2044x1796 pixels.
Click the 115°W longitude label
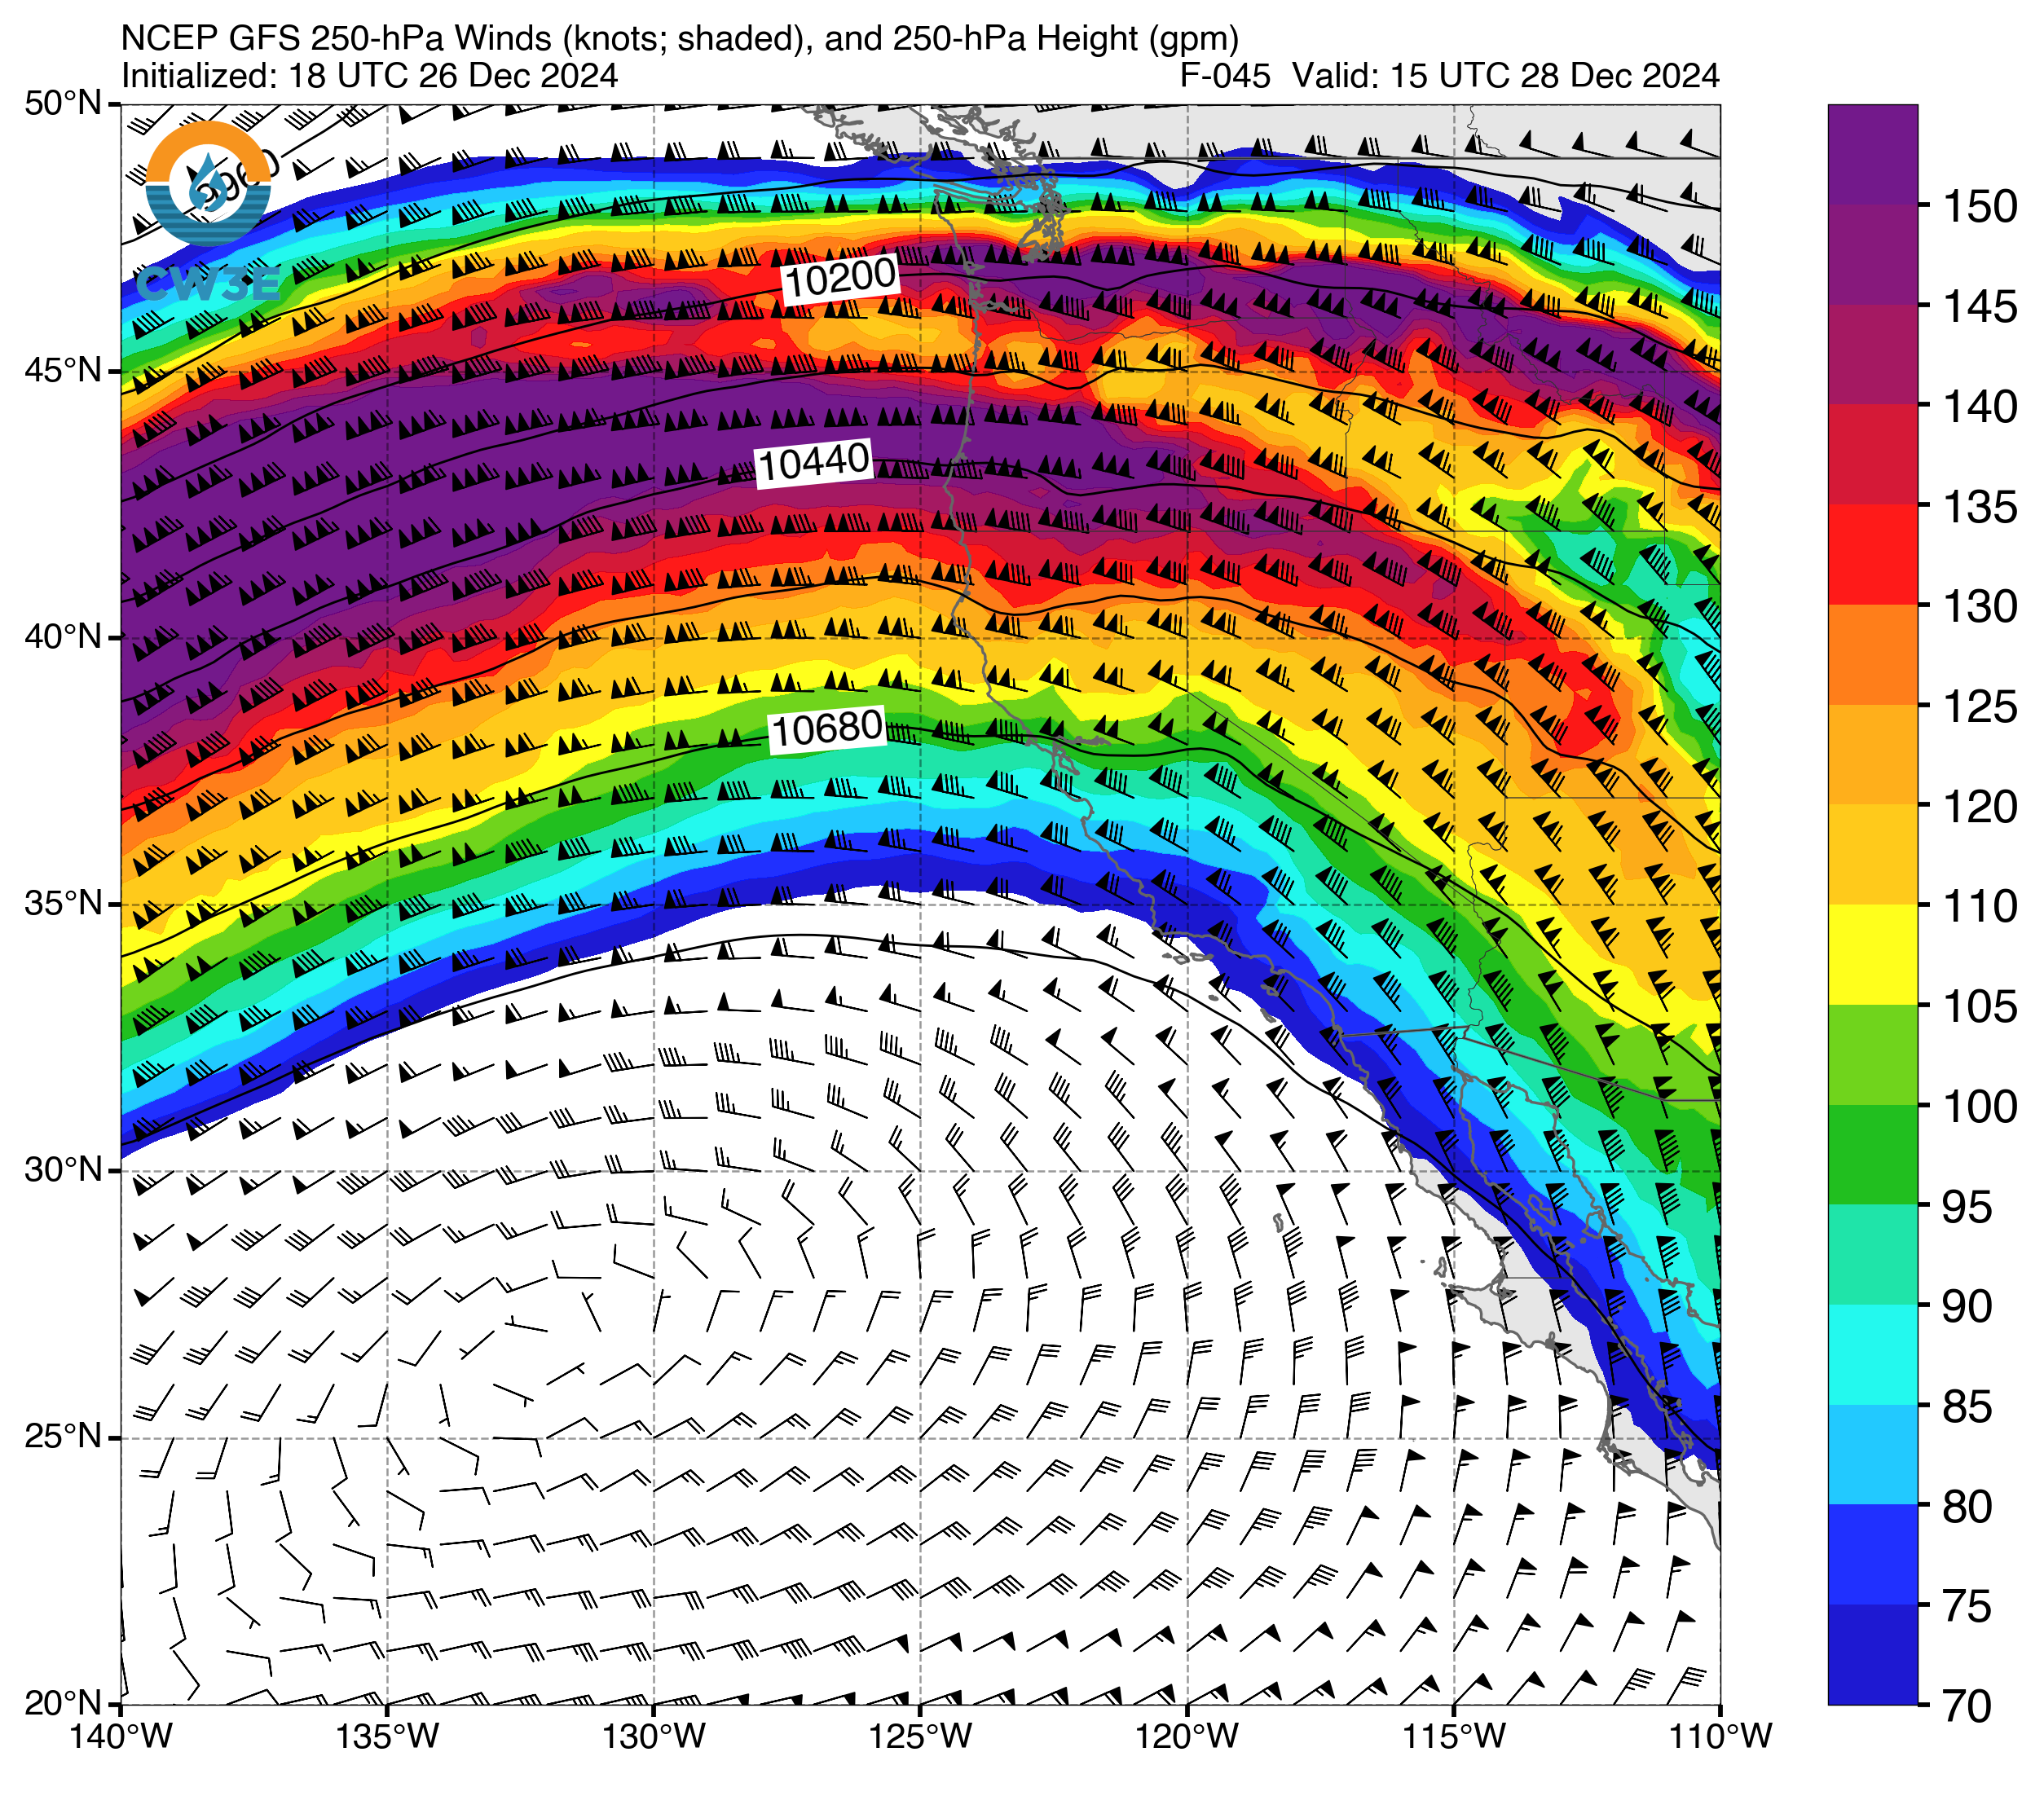point(1454,1737)
